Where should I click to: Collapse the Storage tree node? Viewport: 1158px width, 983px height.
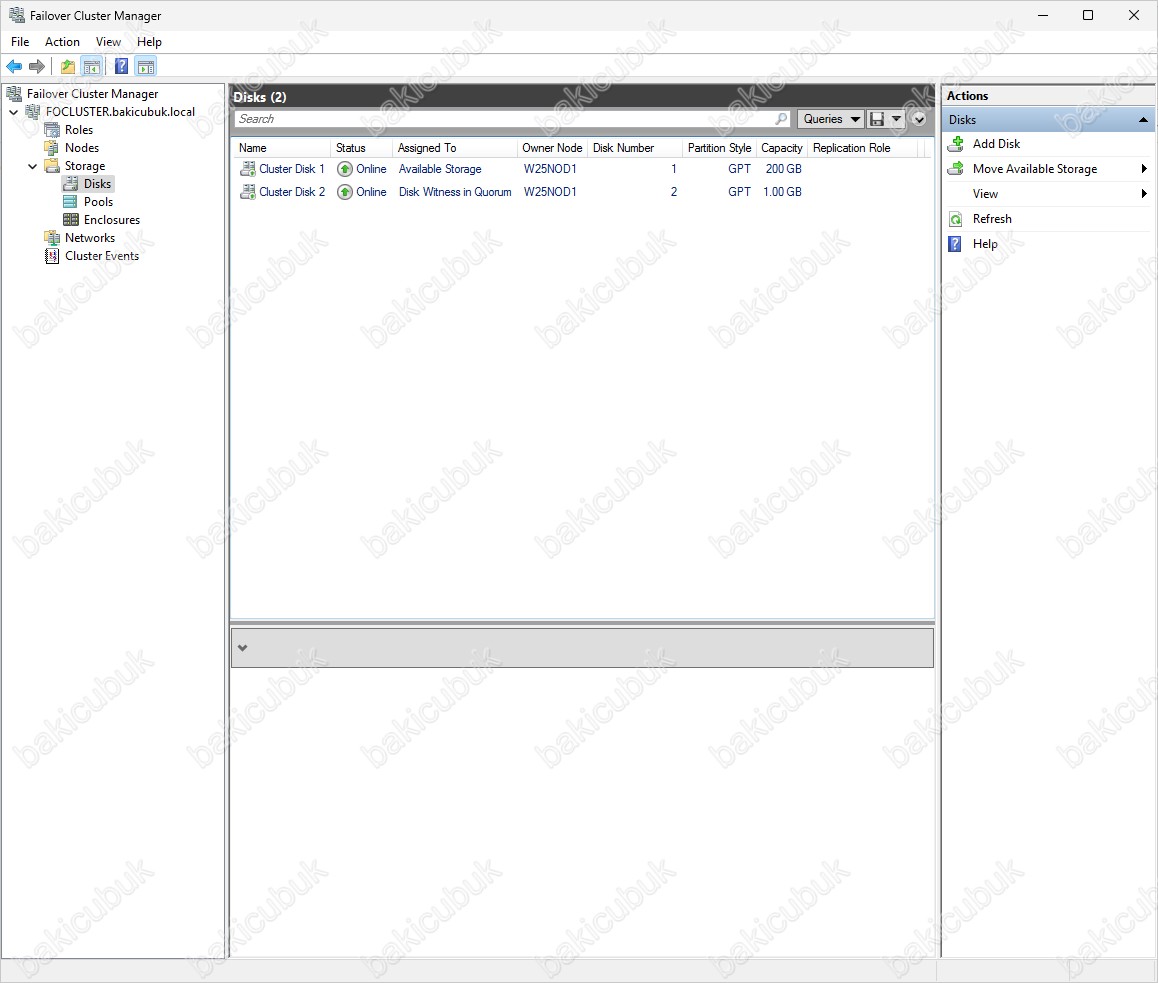coord(32,166)
